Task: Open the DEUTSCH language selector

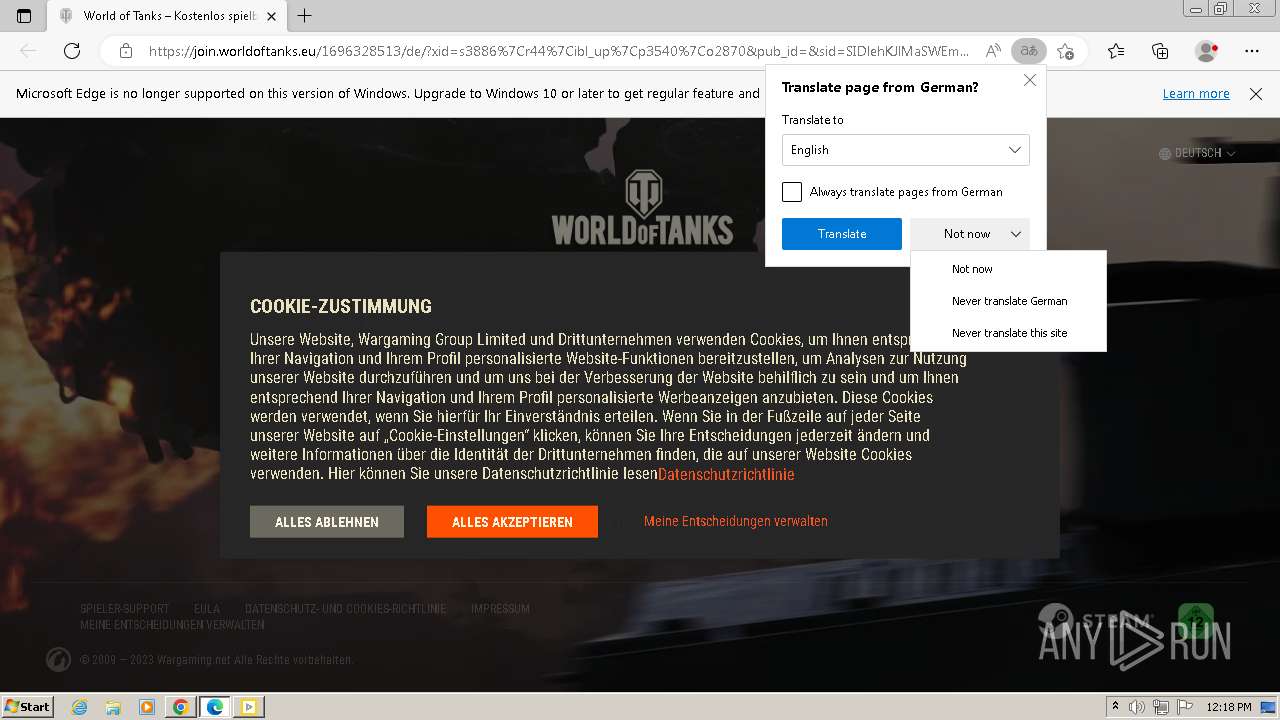Action: (1197, 153)
